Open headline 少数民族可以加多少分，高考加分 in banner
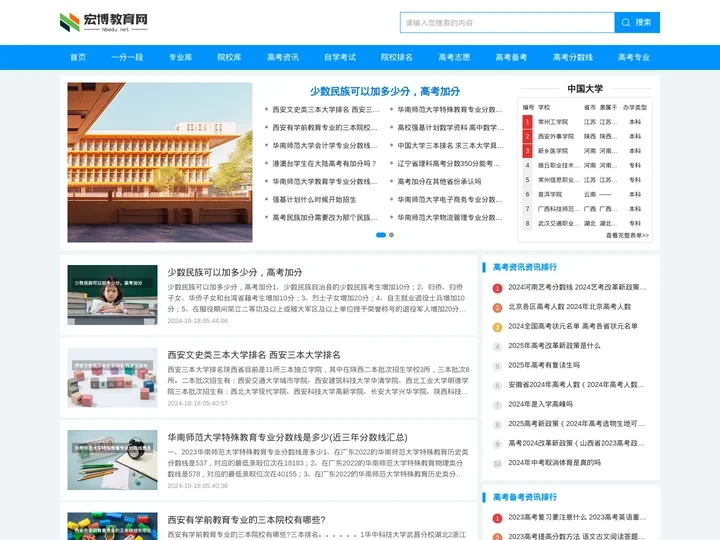 385,91
